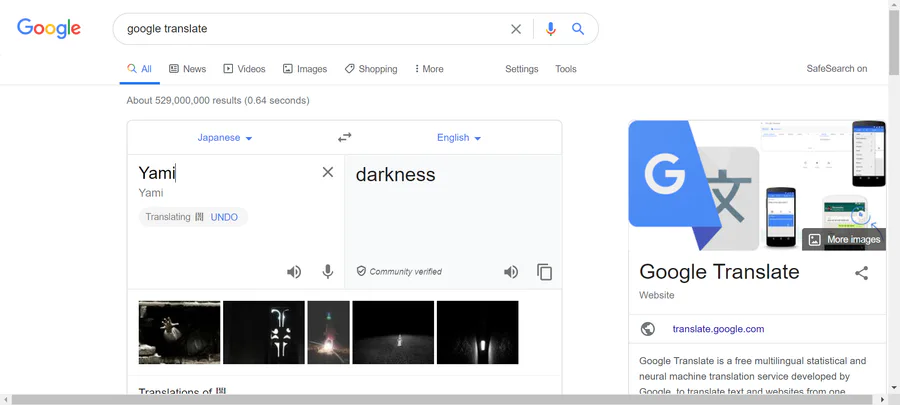Select the darkness translation text
Screen dimensions: 900x405
tap(395, 174)
